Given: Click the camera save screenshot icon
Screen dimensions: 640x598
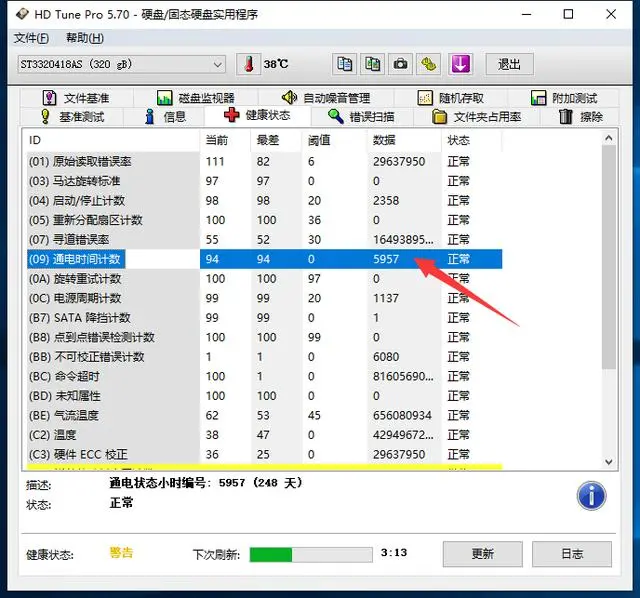Looking at the screenshot, I should click(400, 64).
